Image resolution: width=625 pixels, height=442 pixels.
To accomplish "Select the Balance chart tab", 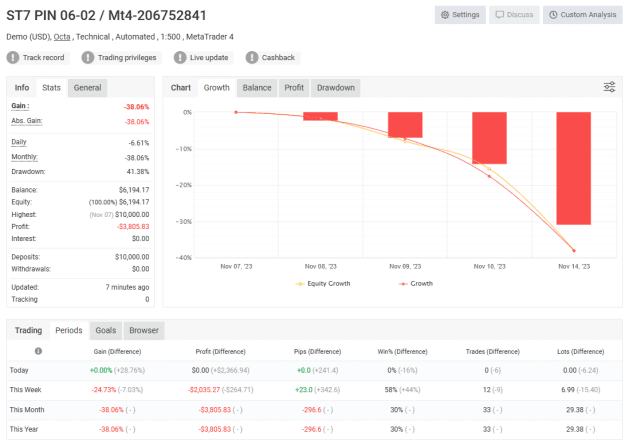I will pos(257,88).
